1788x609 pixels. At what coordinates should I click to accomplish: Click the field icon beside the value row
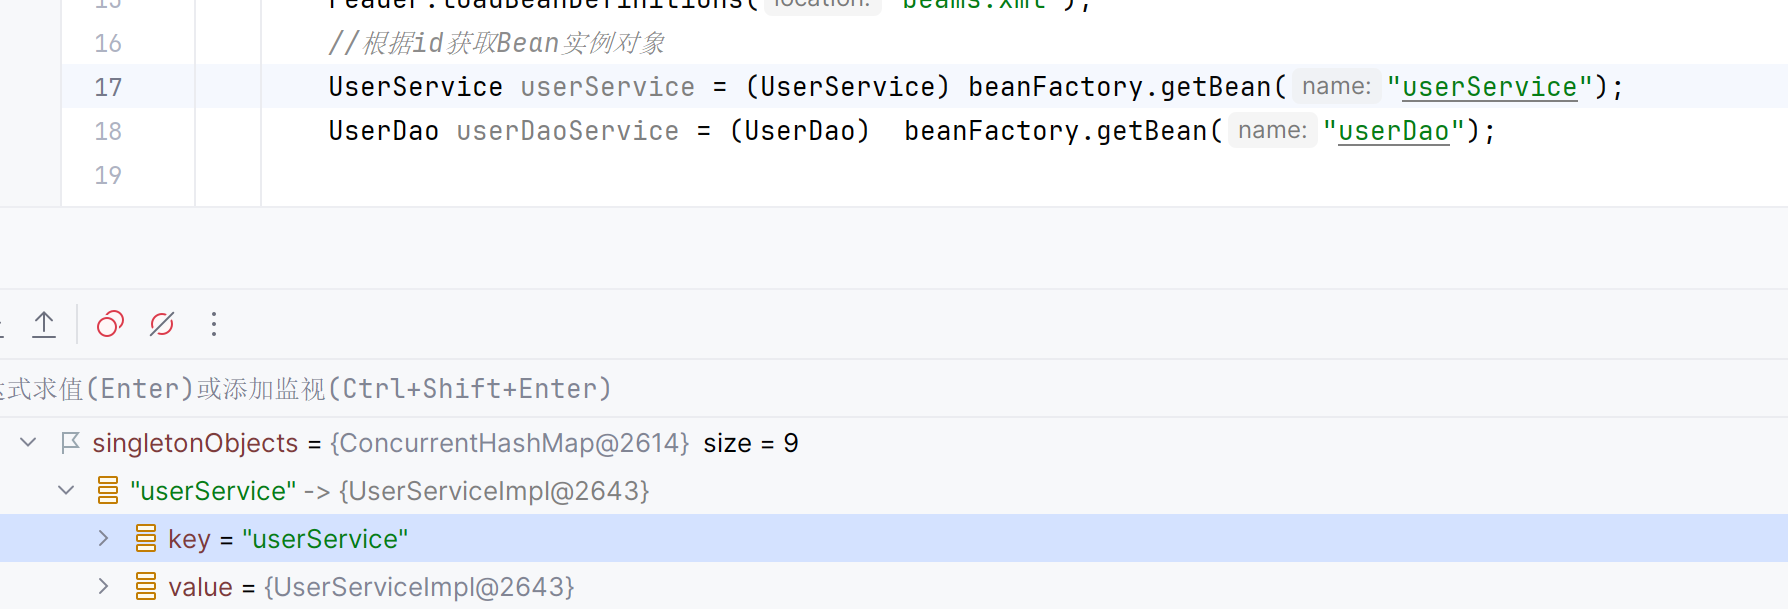(x=146, y=587)
